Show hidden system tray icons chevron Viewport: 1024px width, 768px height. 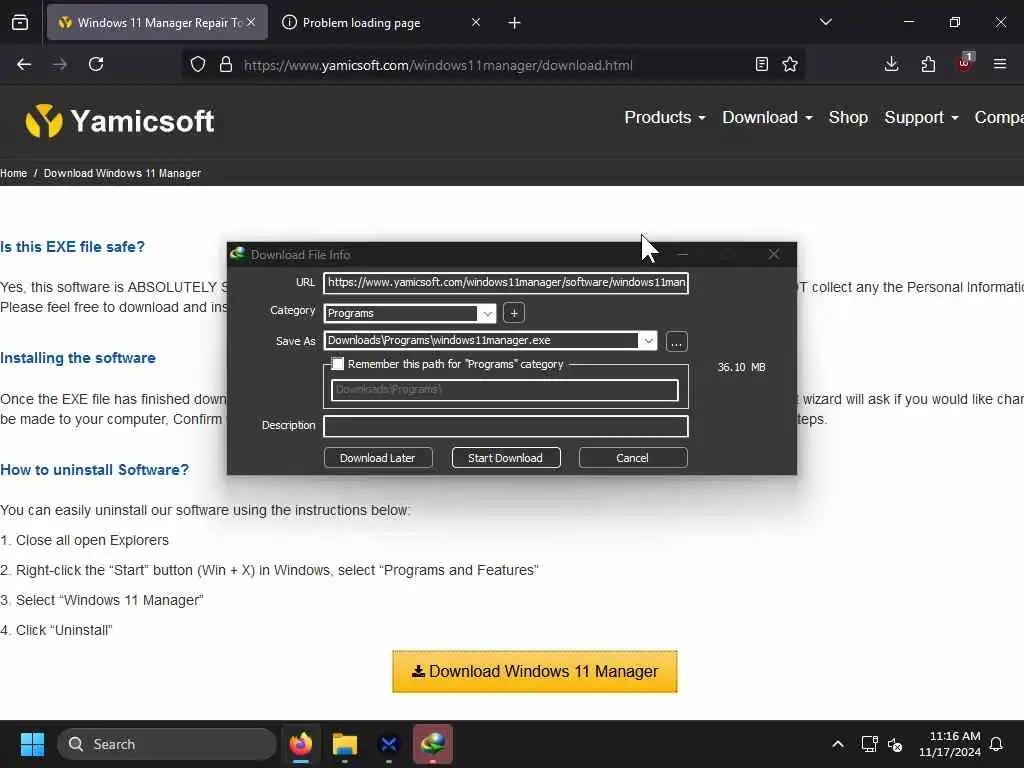(x=838, y=744)
